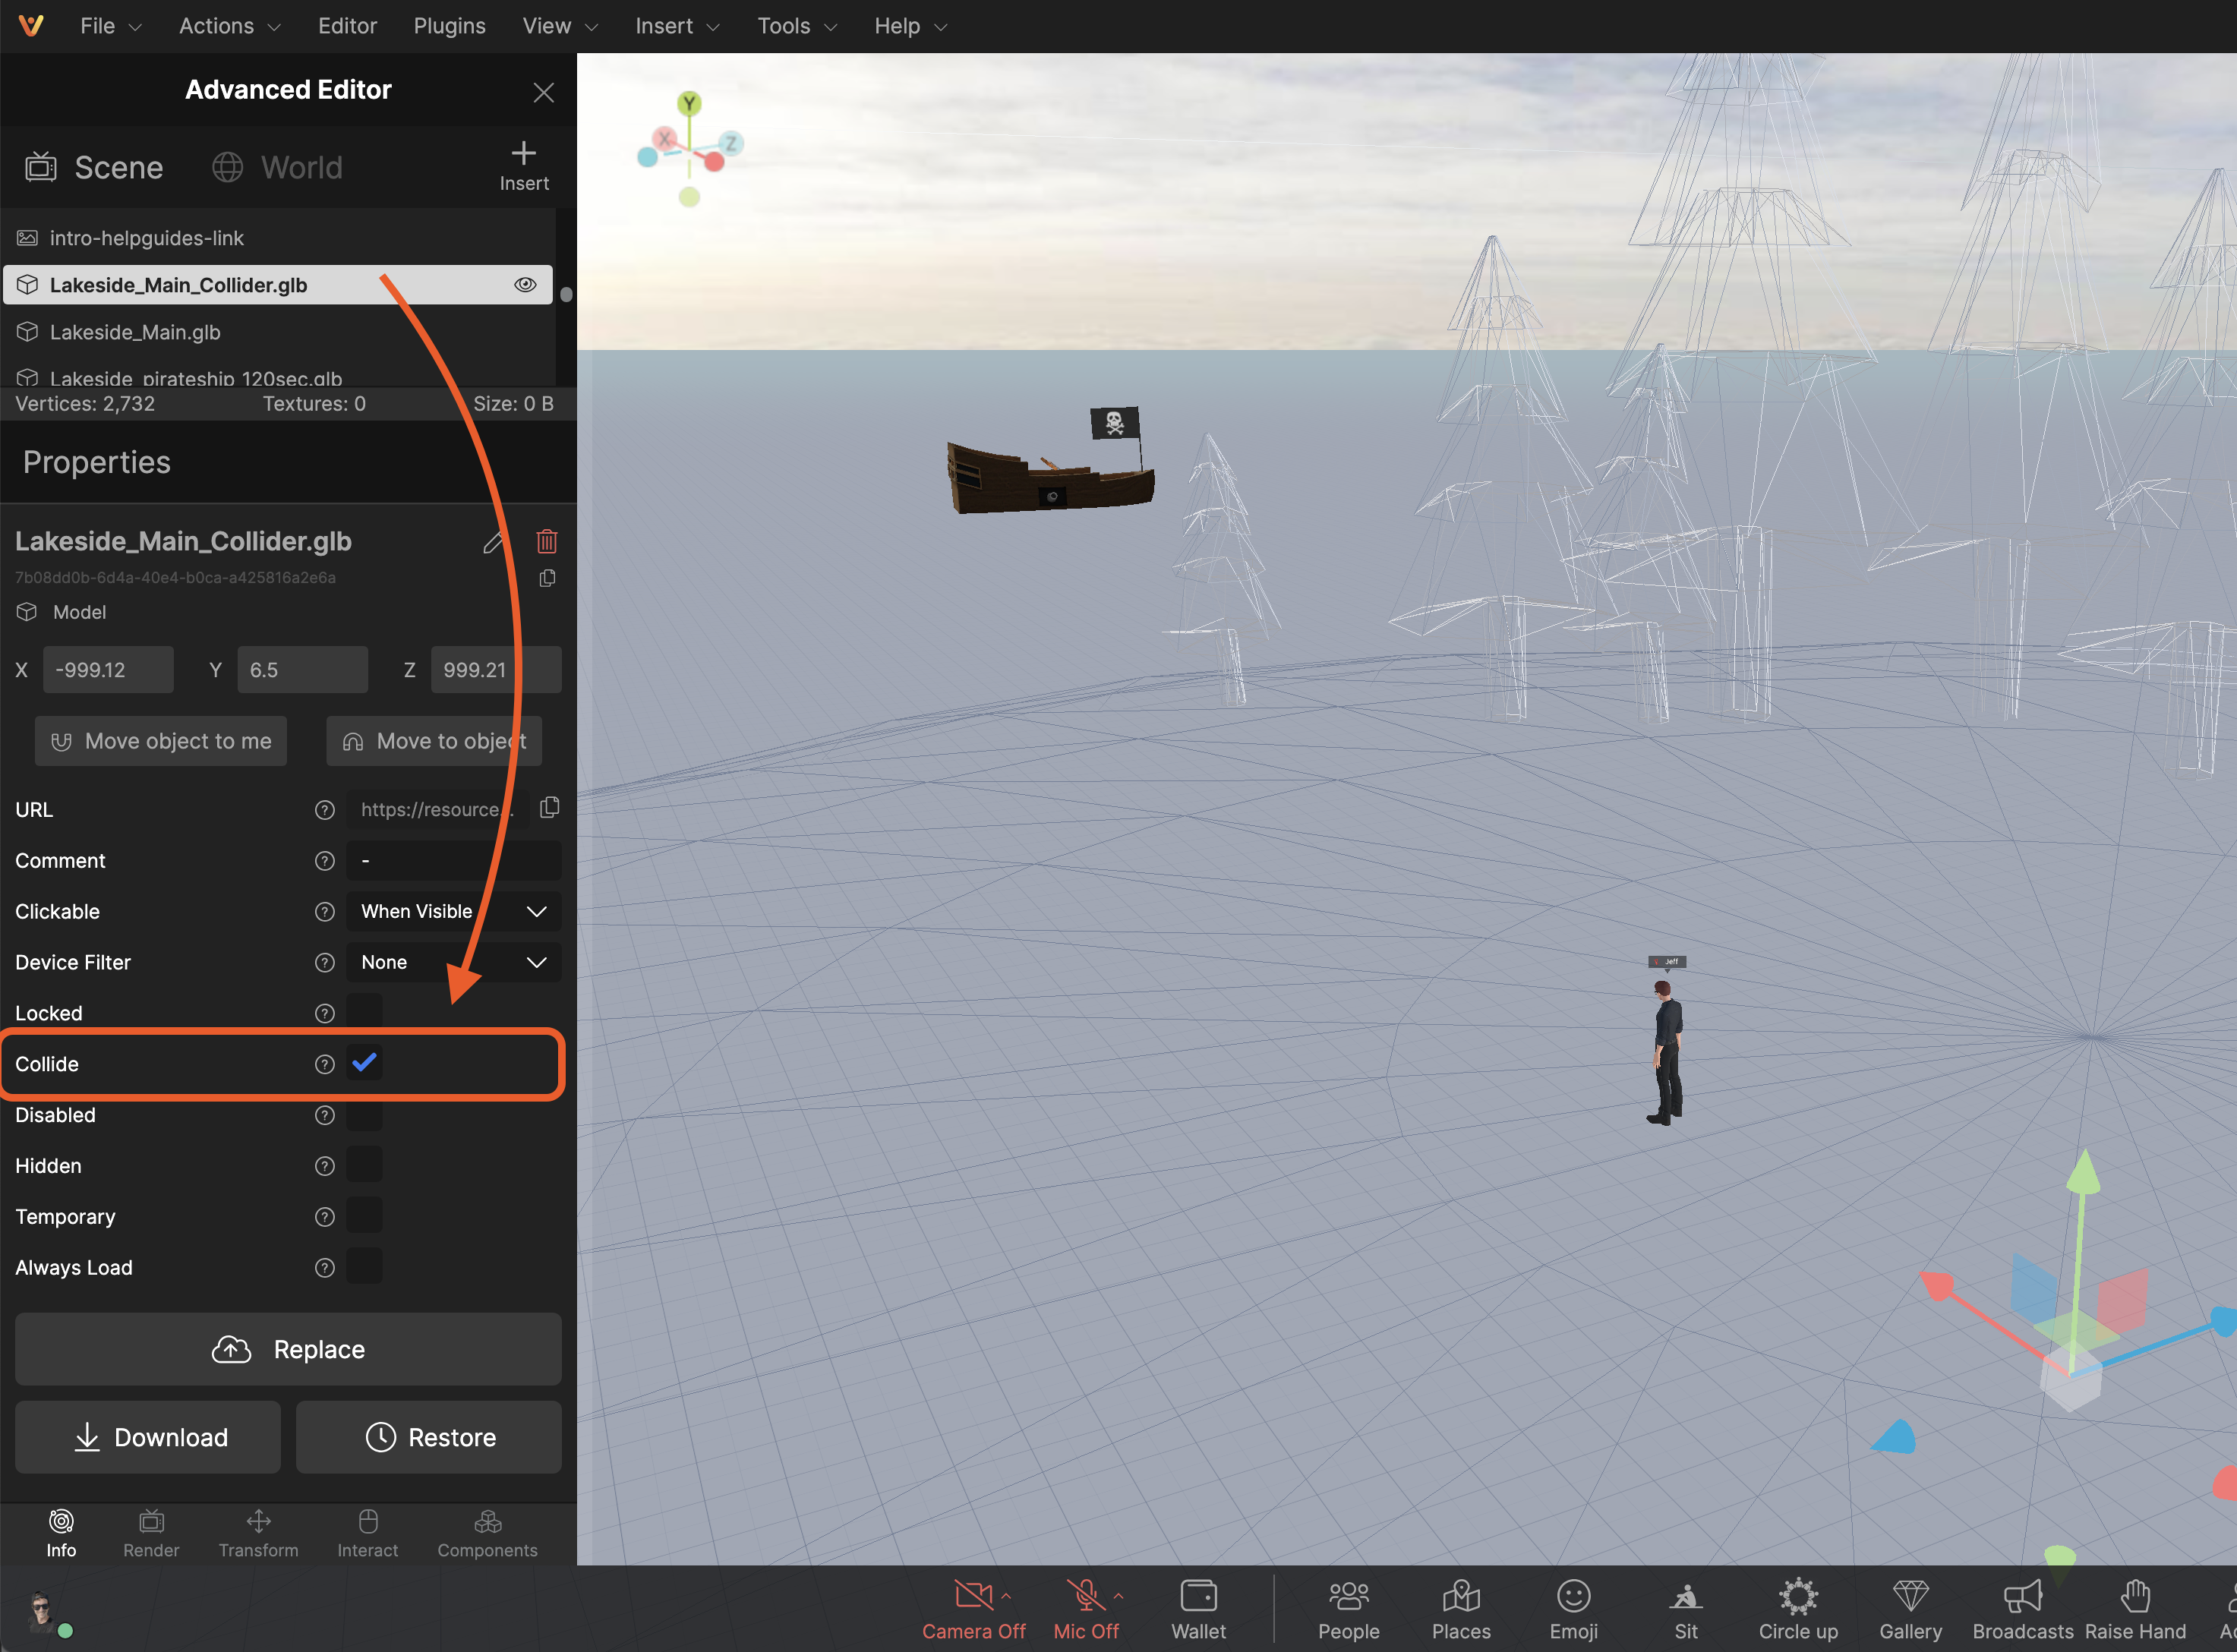The image size is (2237, 1652).
Task: Click the Download button
Action: pos(148,1437)
